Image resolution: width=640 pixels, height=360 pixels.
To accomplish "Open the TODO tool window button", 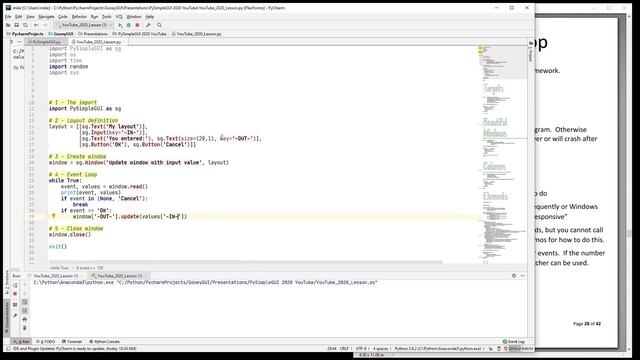I will click(x=45, y=341).
